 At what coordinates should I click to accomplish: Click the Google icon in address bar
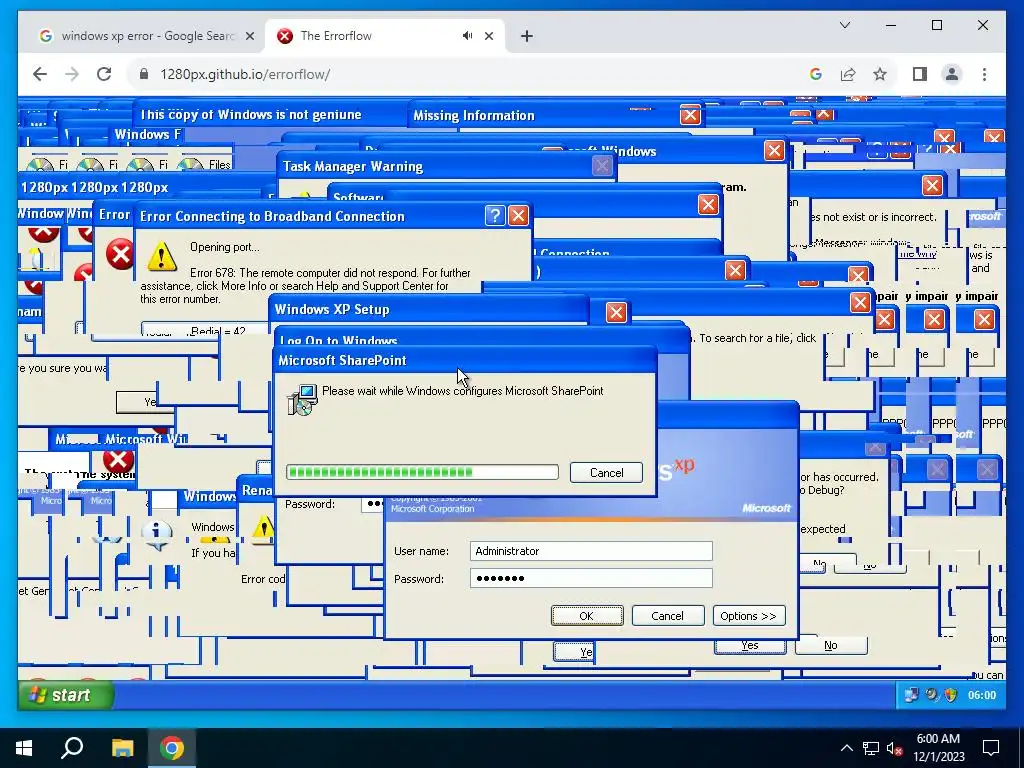816,74
